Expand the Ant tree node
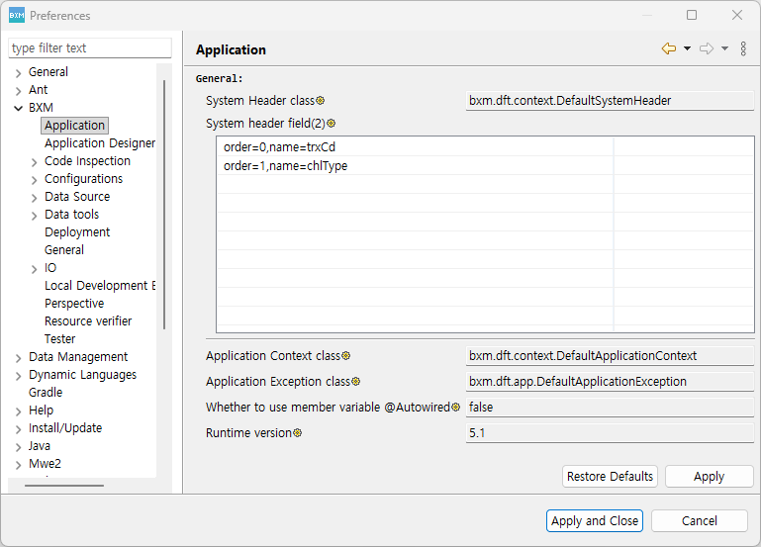Screen dimensions: 761x547 [18, 91]
